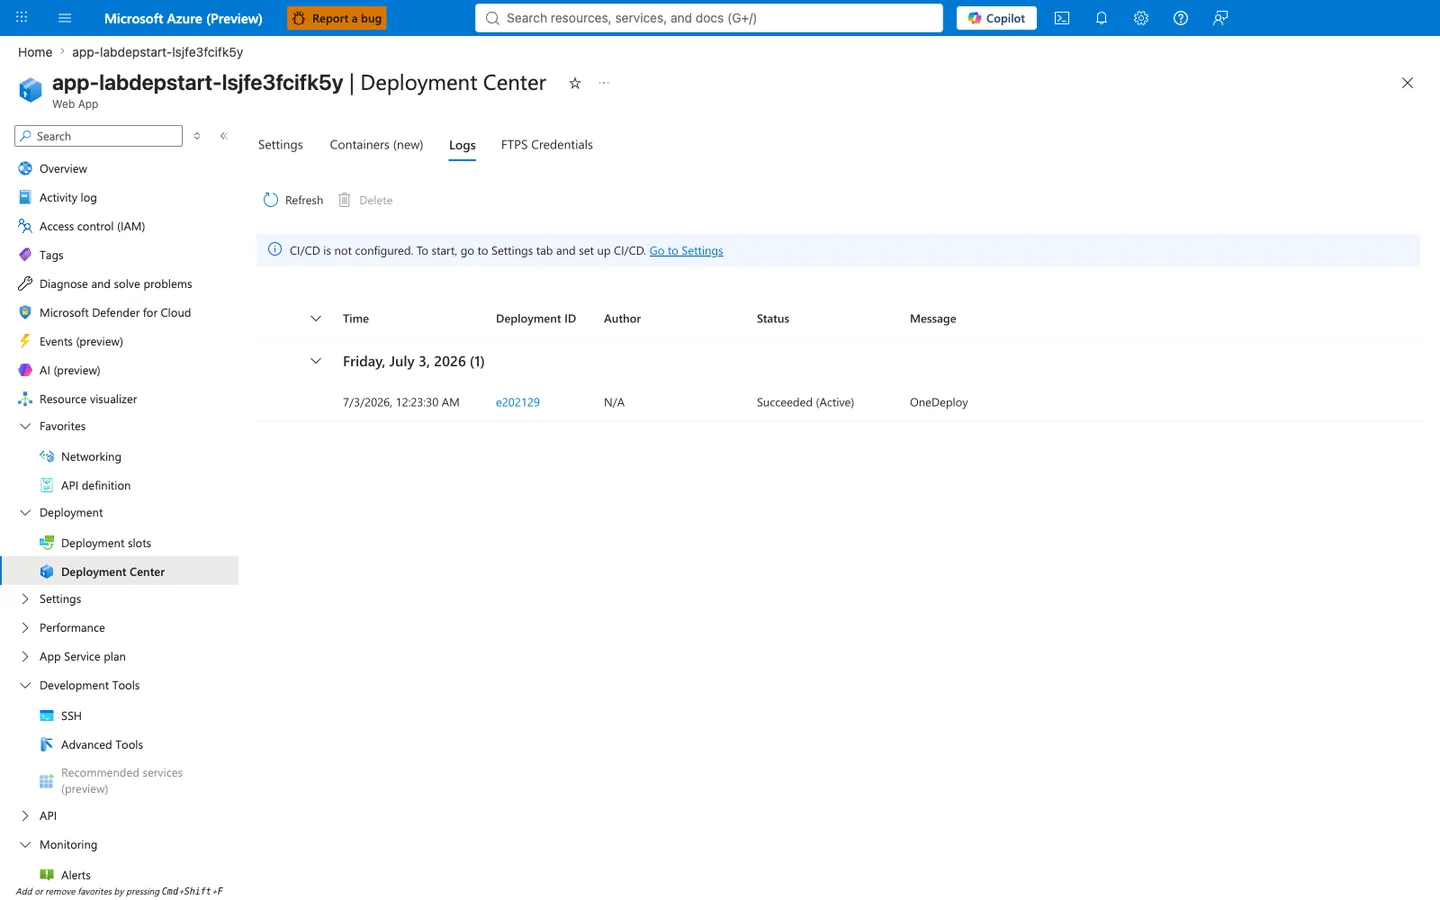1440x900 pixels.
Task: Select Deployment Center in sidebar
Action: coord(113,572)
